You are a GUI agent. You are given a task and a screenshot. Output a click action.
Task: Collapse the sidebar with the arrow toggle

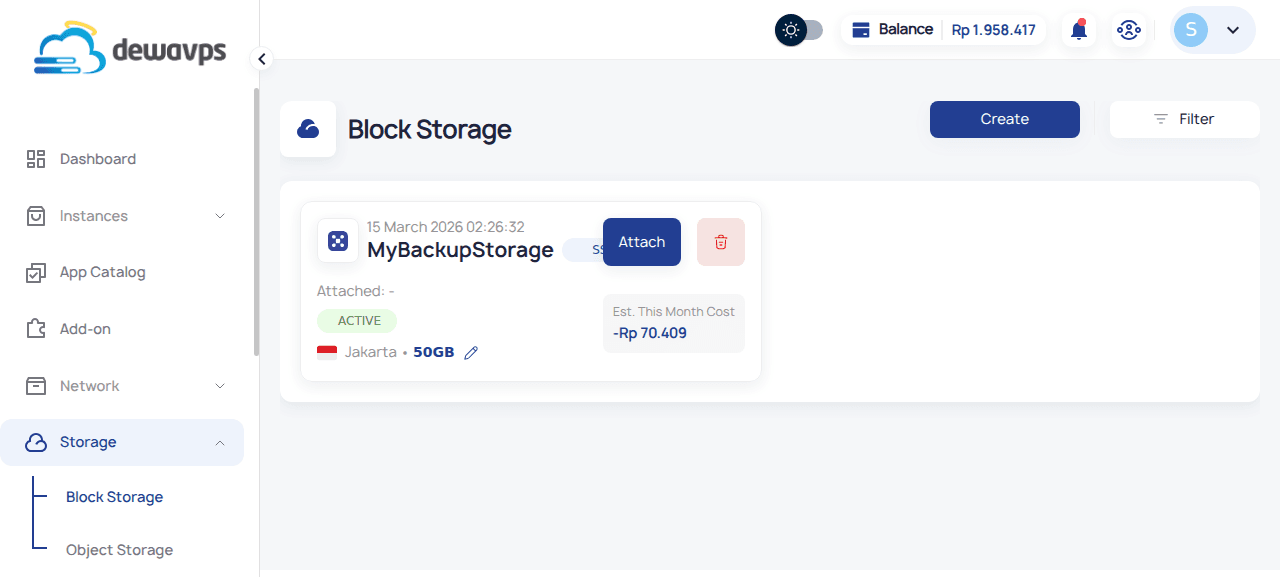click(261, 59)
